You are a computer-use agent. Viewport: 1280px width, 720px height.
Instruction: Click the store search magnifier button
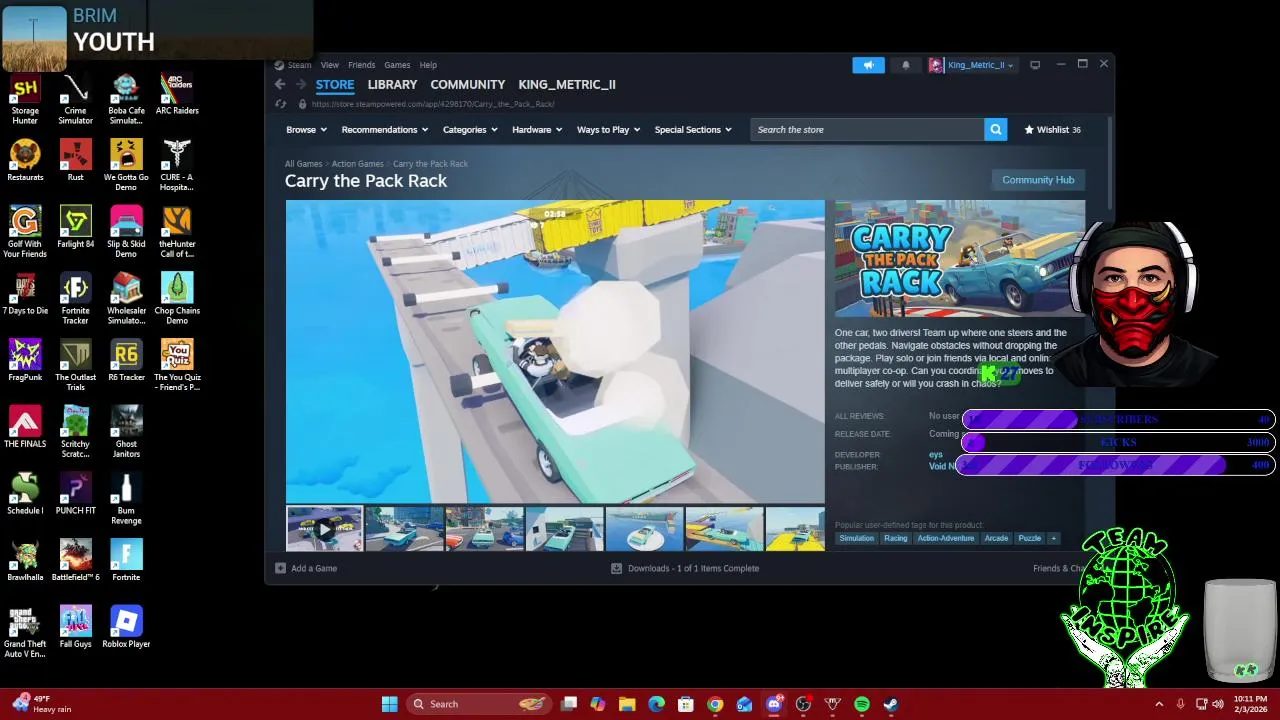996,129
